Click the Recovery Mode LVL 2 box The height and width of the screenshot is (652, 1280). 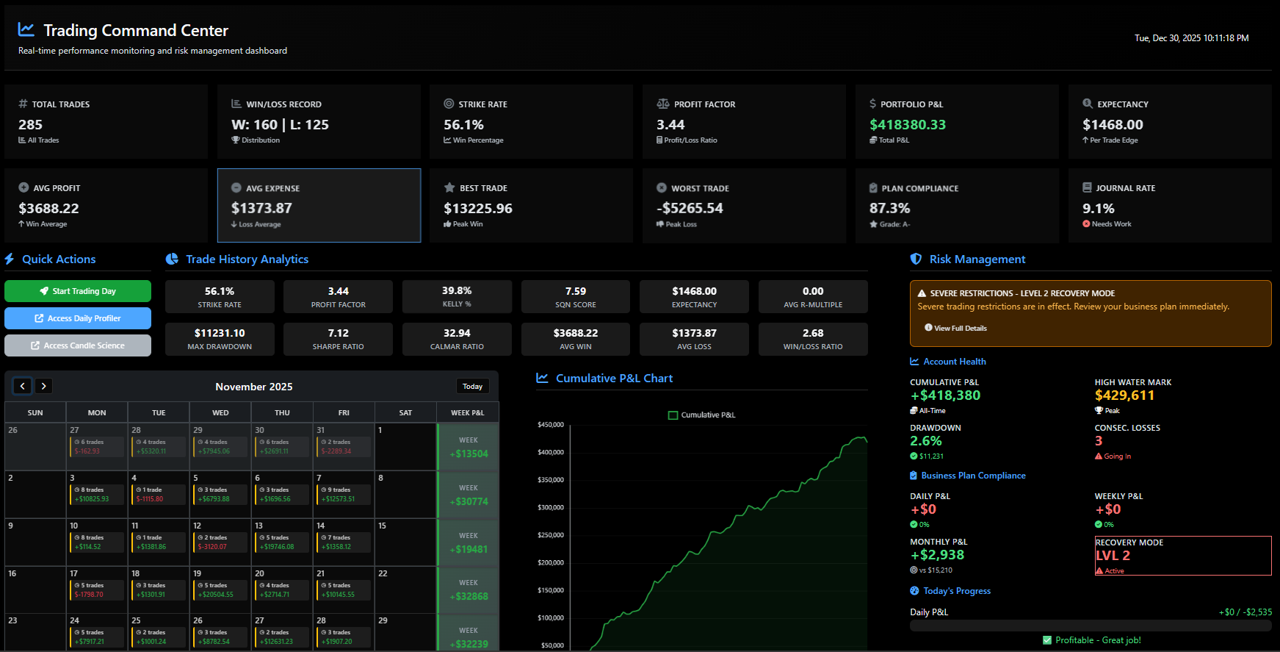(x=1183, y=556)
